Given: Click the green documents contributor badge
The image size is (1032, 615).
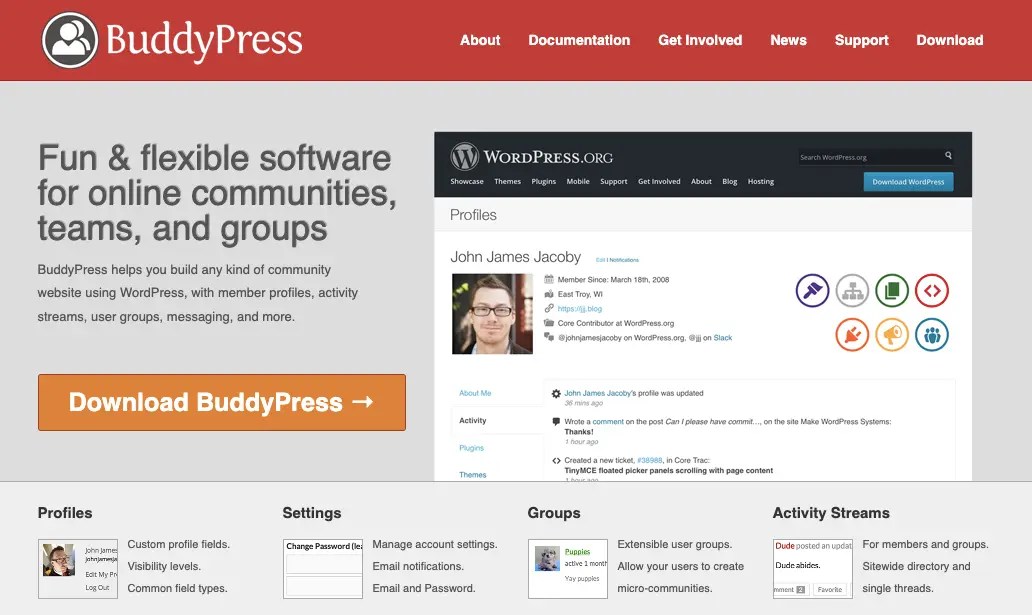Looking at the screenshot, I should pyautogui.click(x=892, y=290).
